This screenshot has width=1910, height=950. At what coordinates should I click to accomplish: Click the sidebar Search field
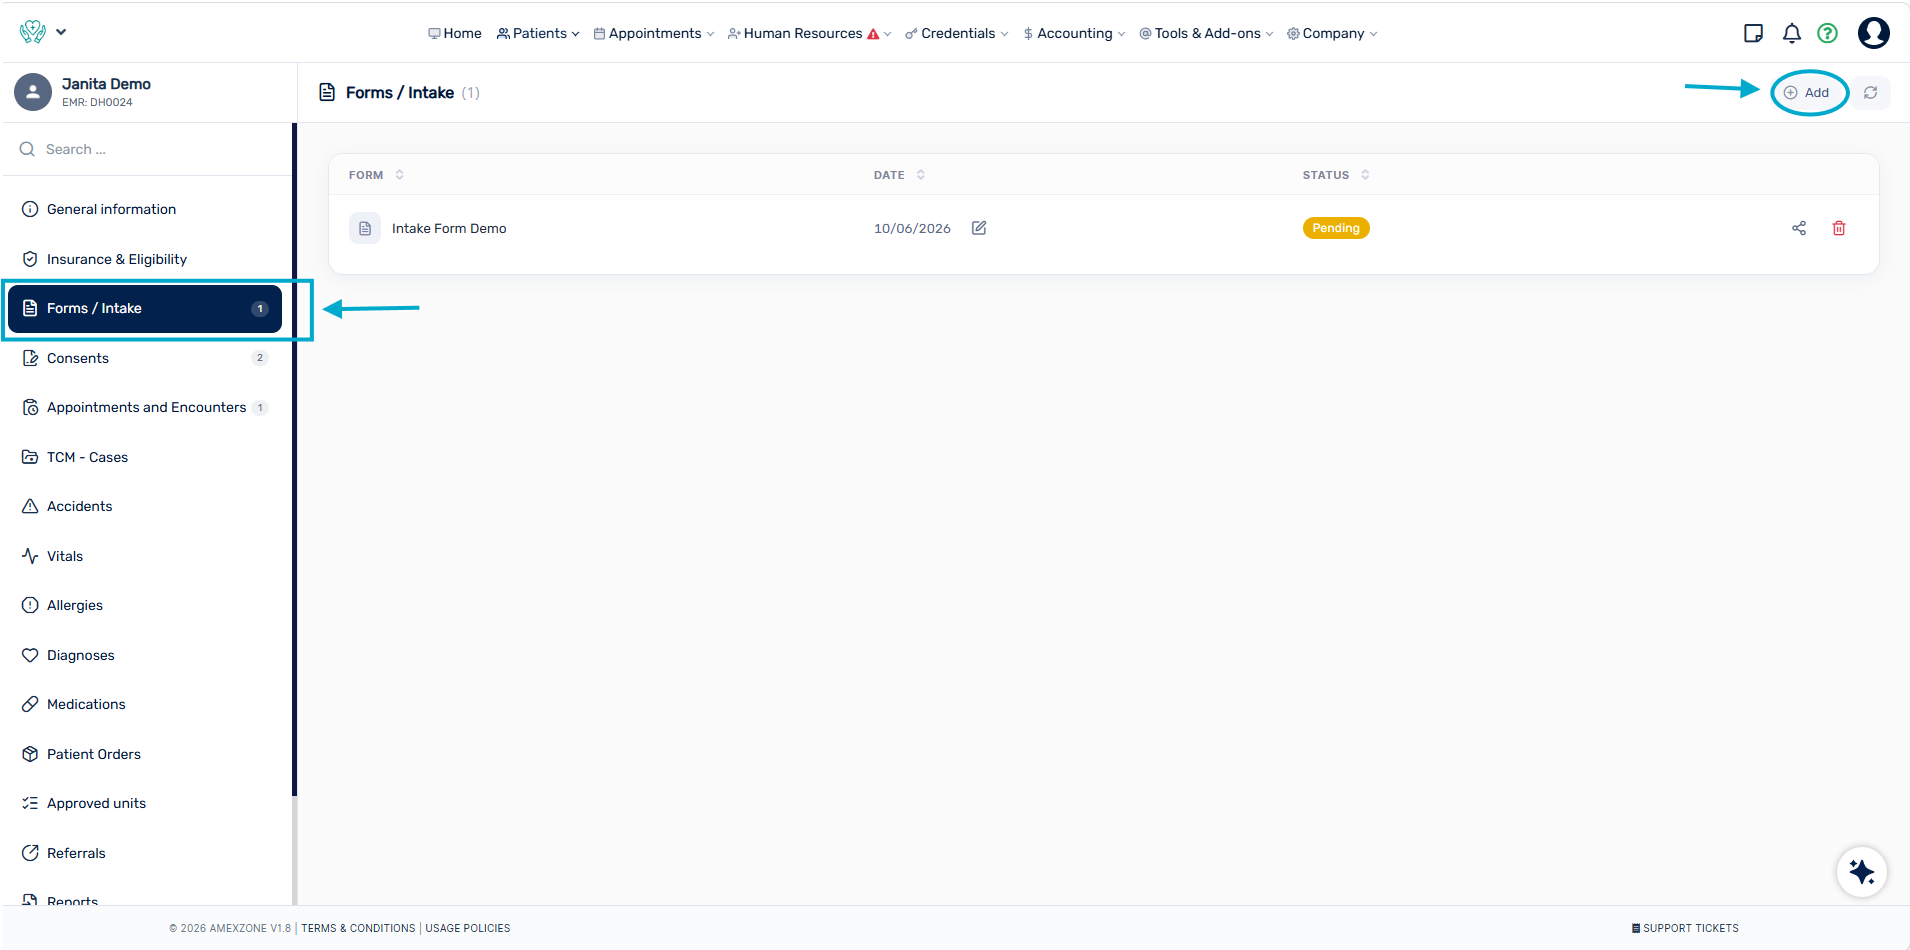[148, 149]
